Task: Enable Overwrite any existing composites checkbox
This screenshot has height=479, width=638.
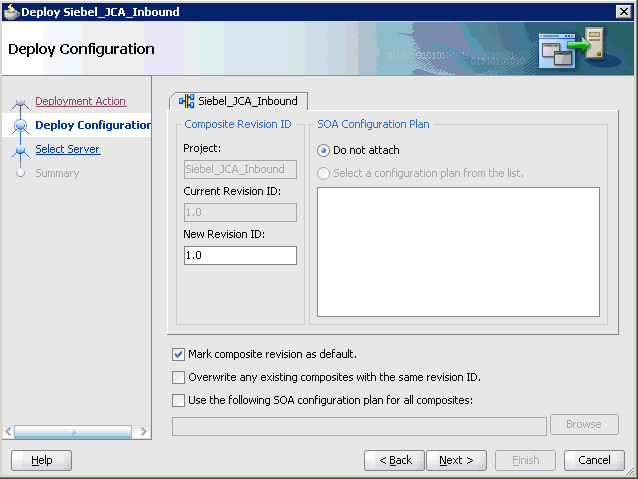Action: pos(178,377)
